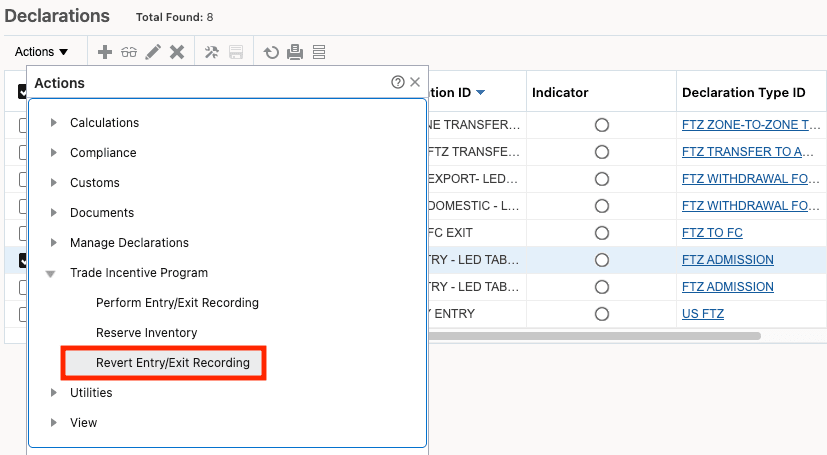Select indicator radio in highlighted FTZ ADMISSION row

(x=602, y=260)
